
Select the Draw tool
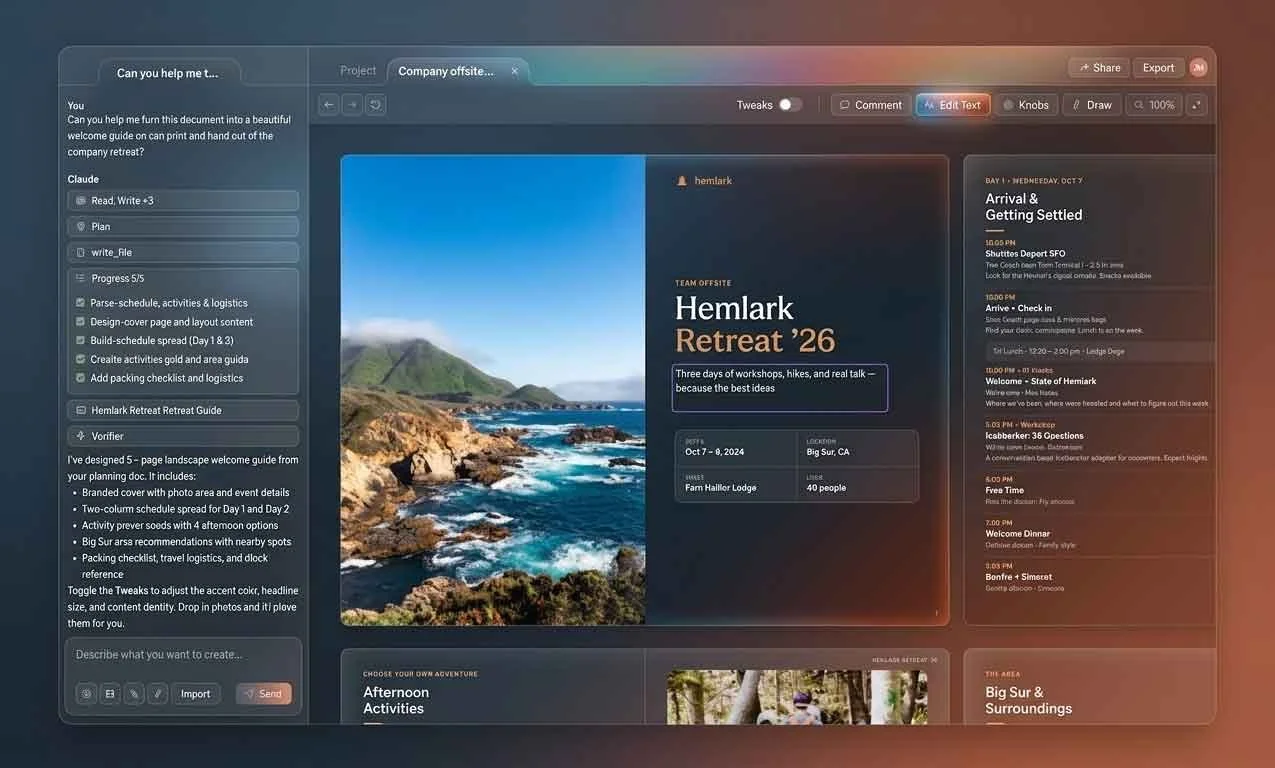pos(1091,105)
